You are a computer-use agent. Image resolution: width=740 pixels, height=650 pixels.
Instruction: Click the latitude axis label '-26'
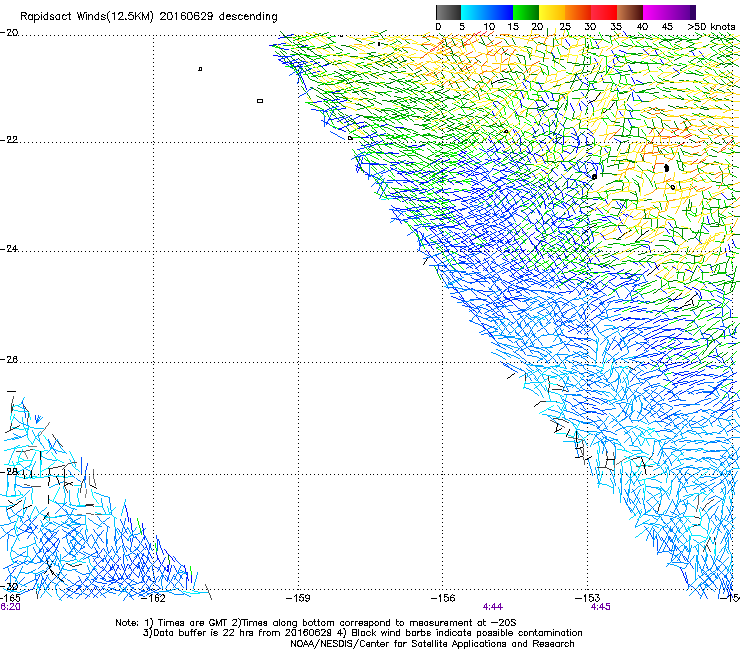click(9, 359)
